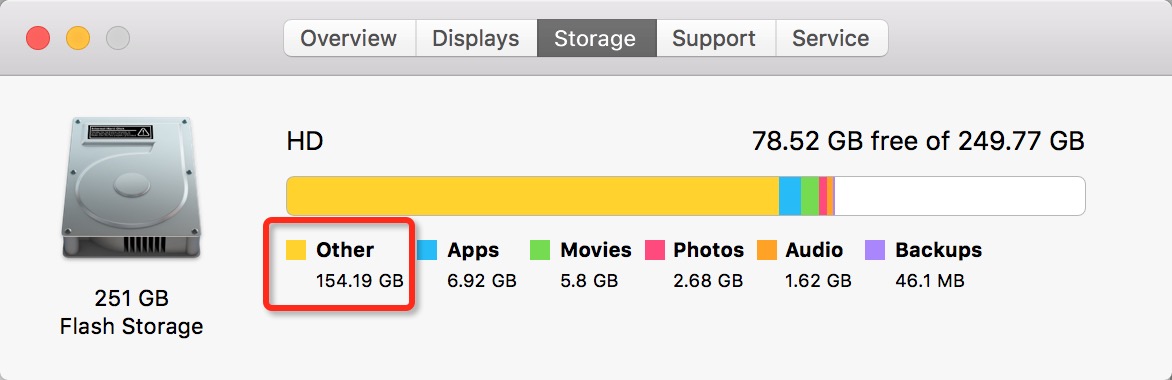Open the Displays tab
Viewport: 1172px width, 380px height.
476,38
